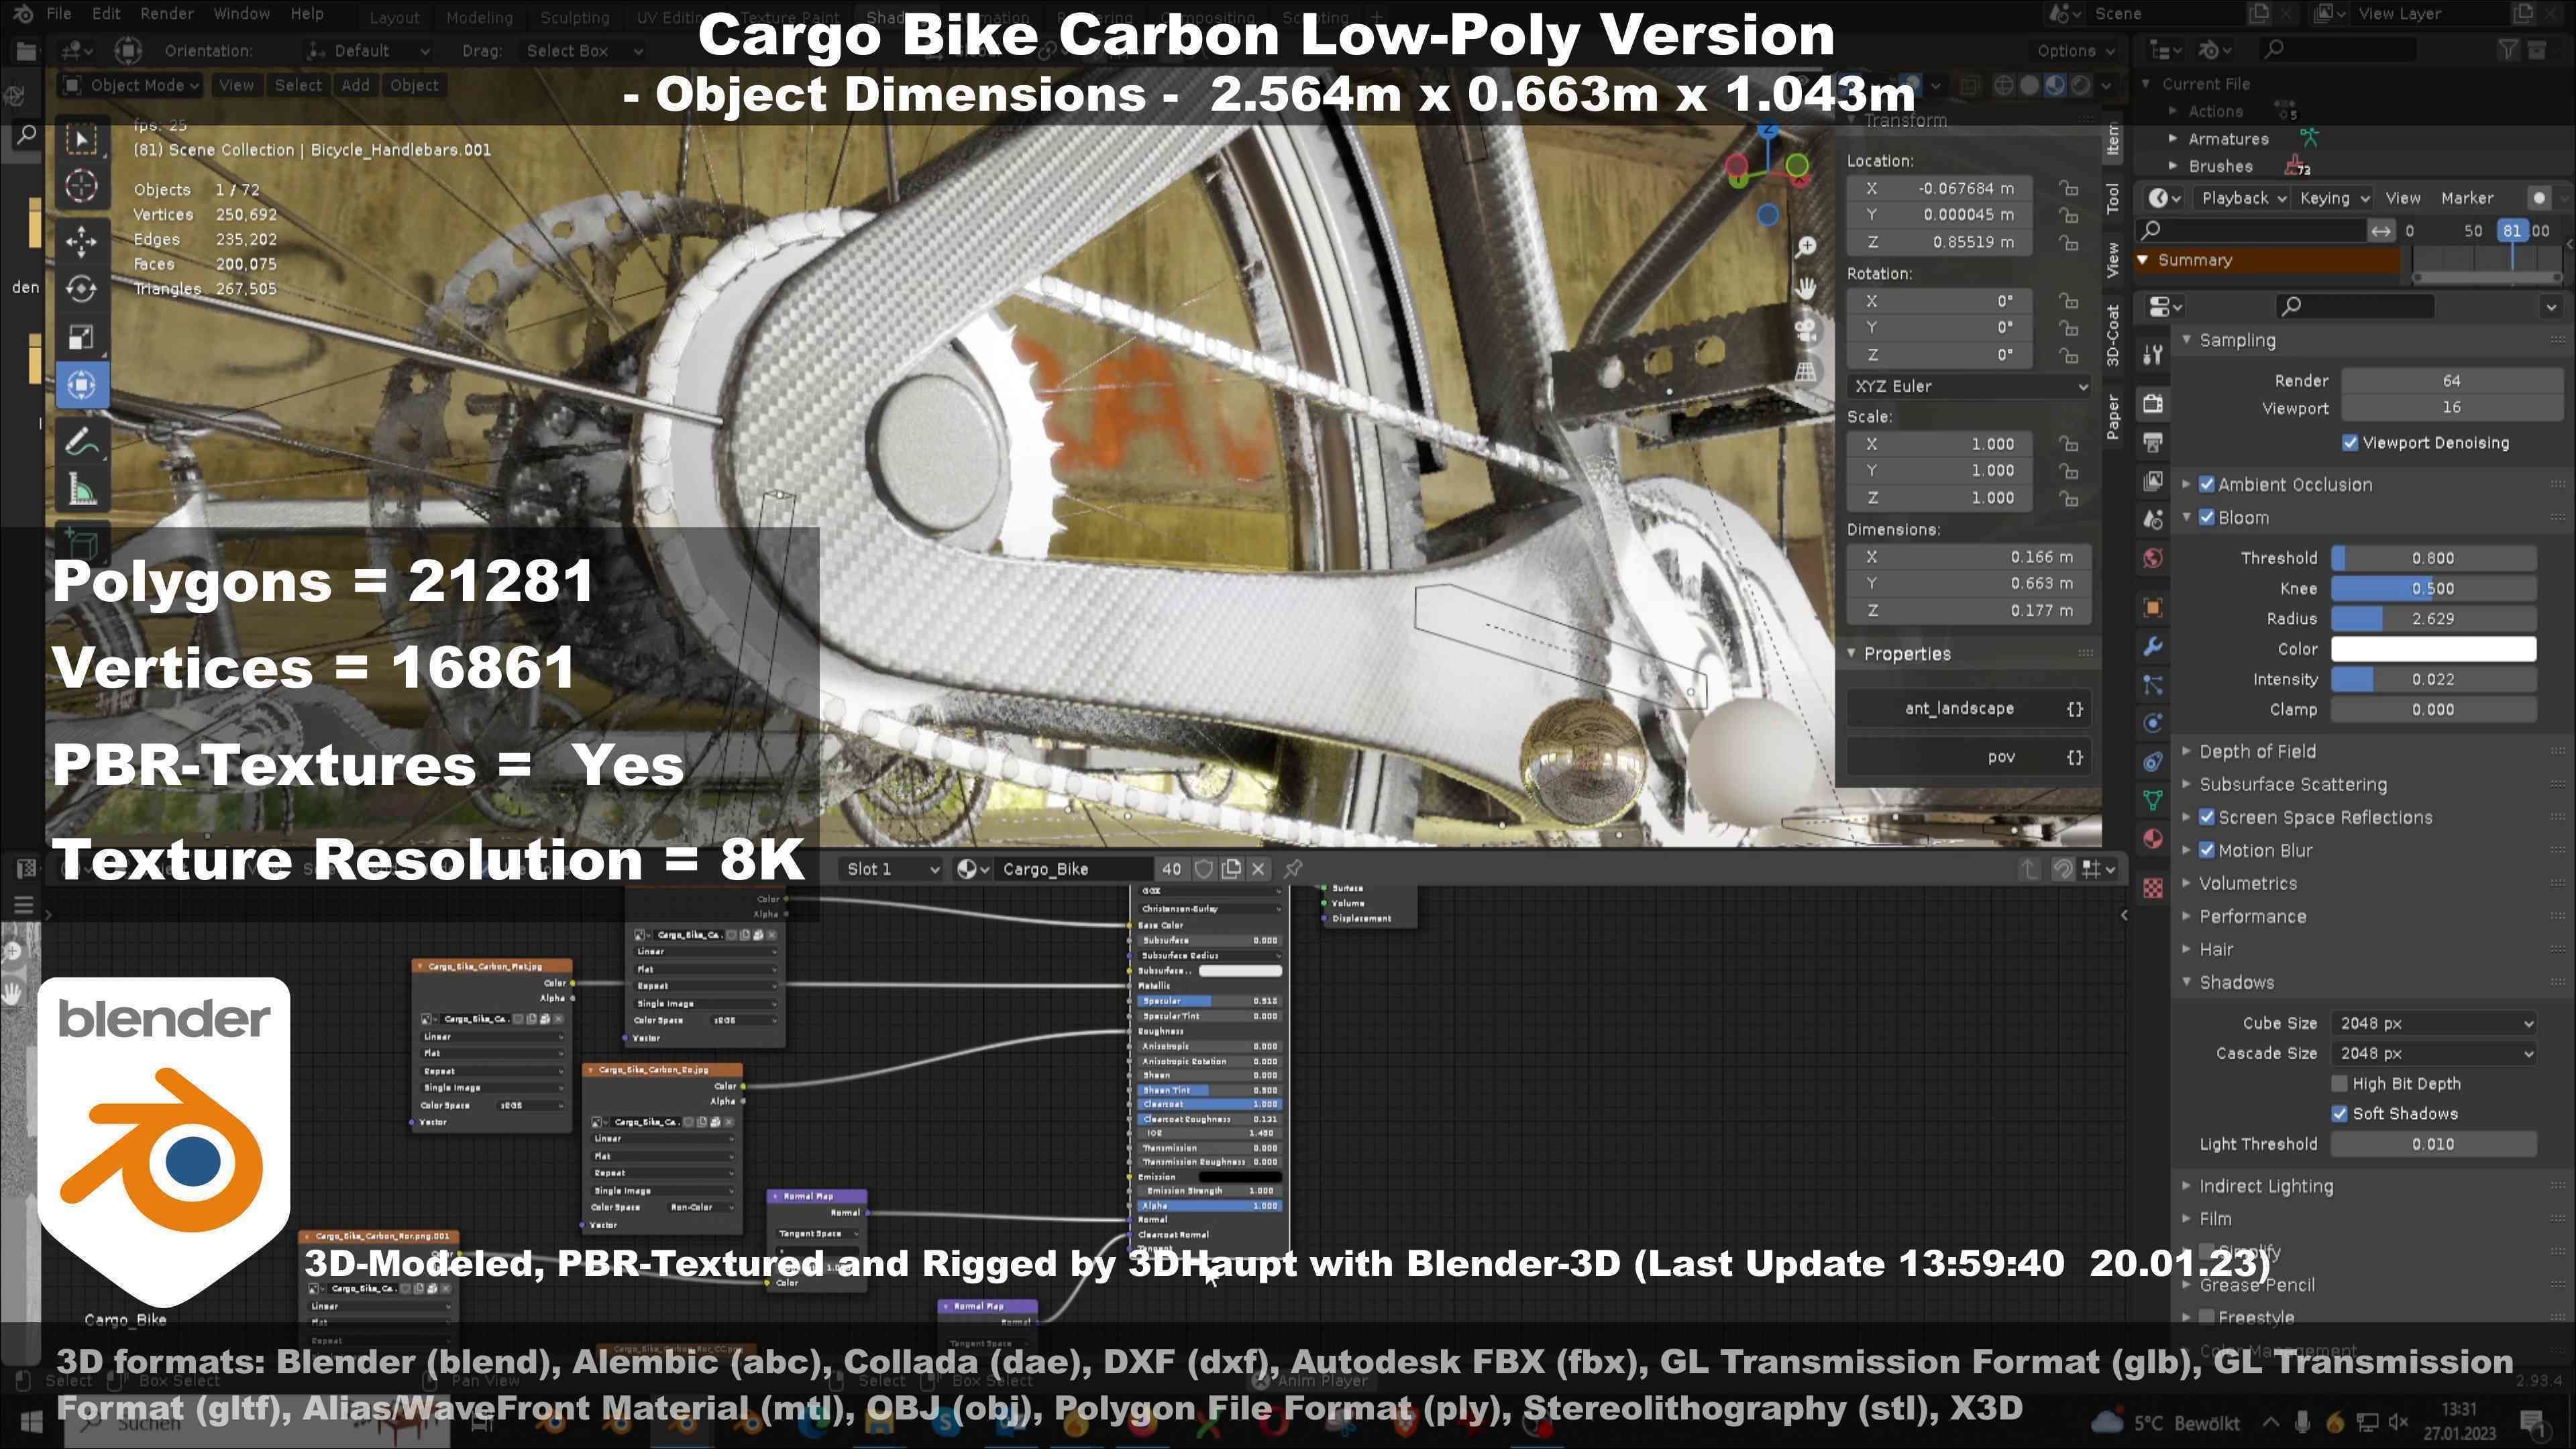2576x1449 pixels.
Task: Toggle lock on Location X
Action: click(x=2068, y=188)
